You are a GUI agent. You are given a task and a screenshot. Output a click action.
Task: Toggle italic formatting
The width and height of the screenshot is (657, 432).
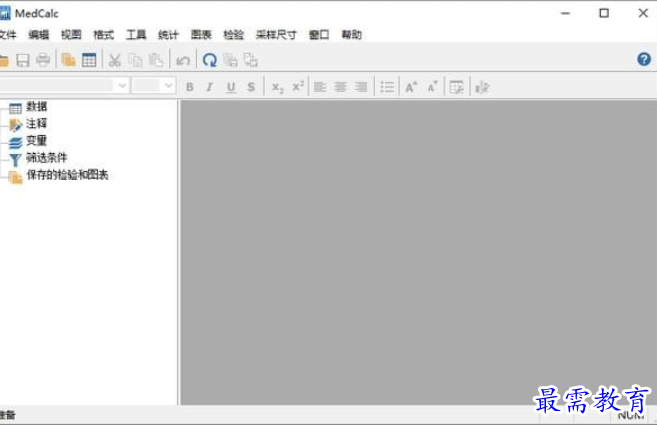210,87
